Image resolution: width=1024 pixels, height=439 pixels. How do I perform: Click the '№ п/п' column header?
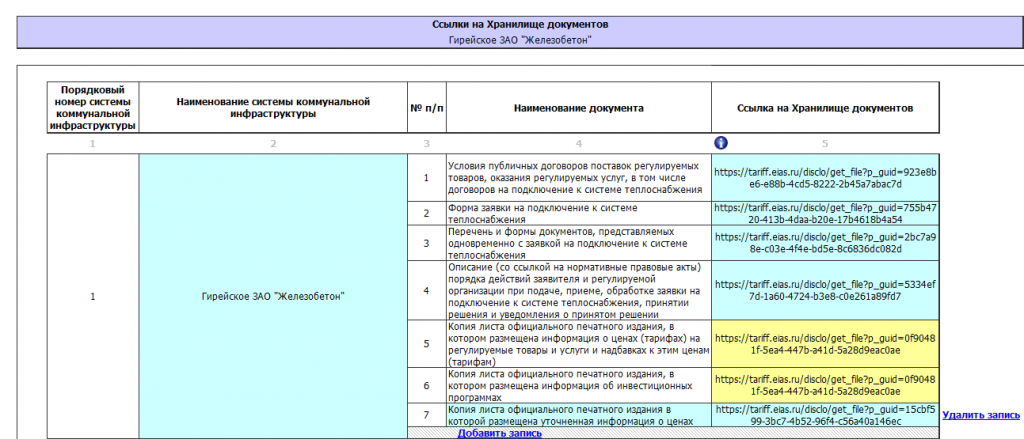426,108
